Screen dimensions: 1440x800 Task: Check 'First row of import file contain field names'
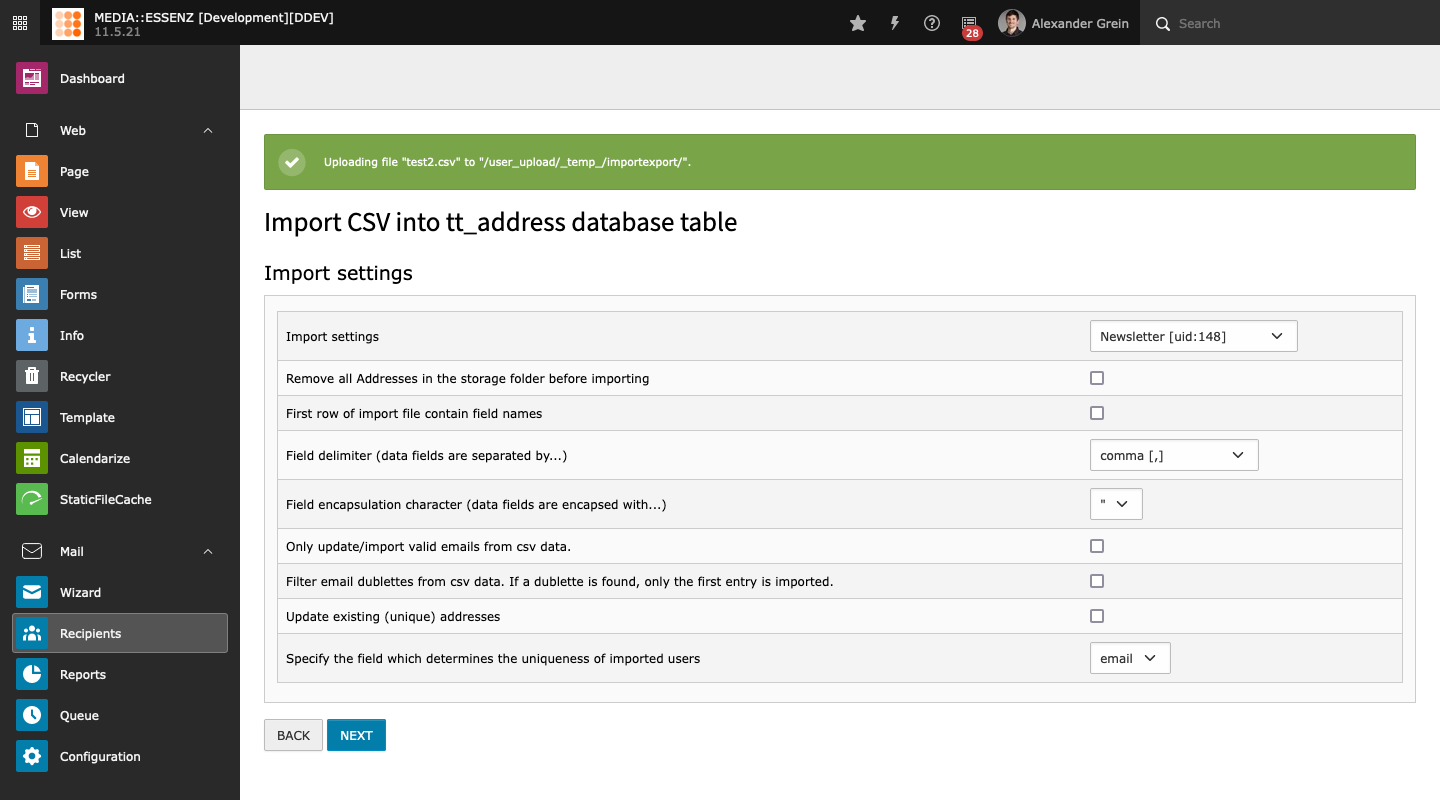pos(1097,413)
